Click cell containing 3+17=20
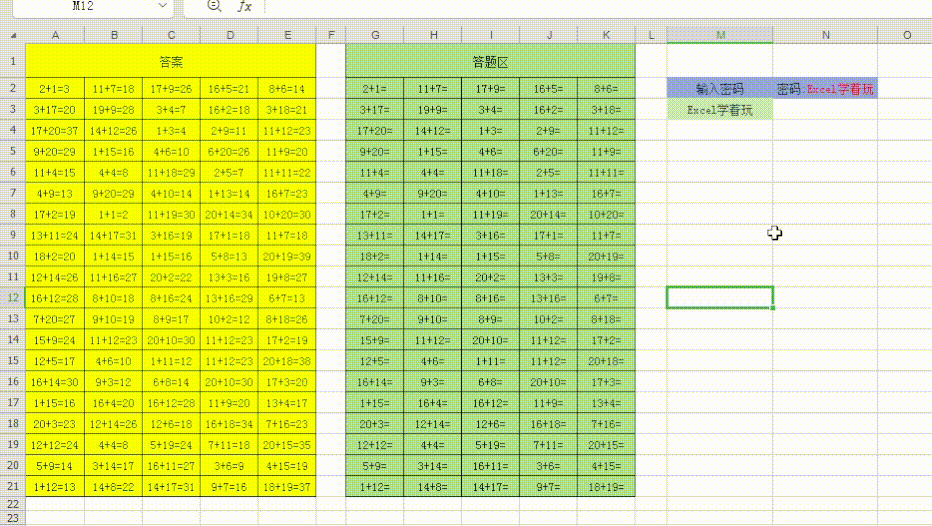Viewport: 932px width, 526px height. point(55,110)
